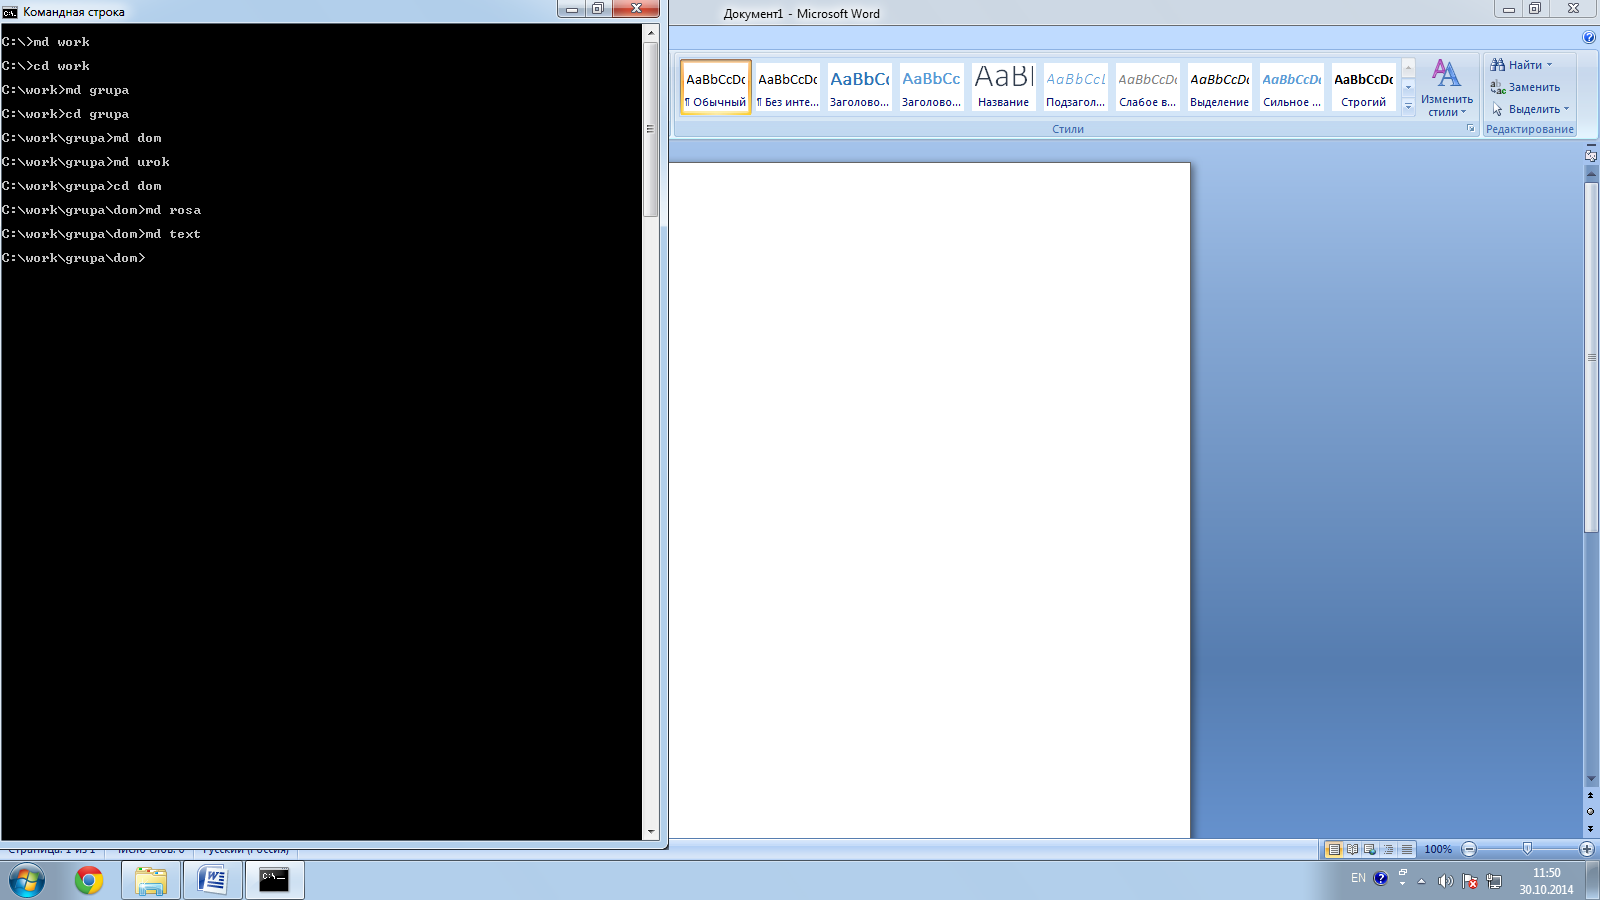The width and height of the screenshot is (1600, 900).
Task: Click Command Prompt scrollbar down arrow
Action: [x=651, y=831]
